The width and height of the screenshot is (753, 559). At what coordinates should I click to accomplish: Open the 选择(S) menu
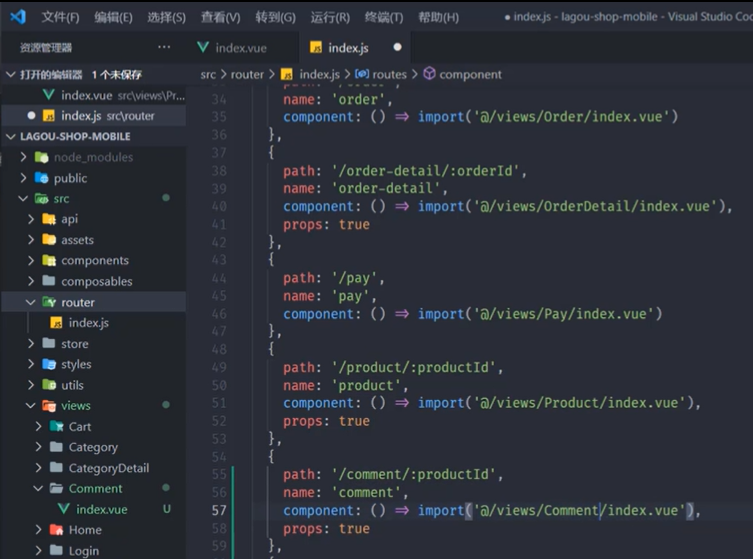point(166,17)
